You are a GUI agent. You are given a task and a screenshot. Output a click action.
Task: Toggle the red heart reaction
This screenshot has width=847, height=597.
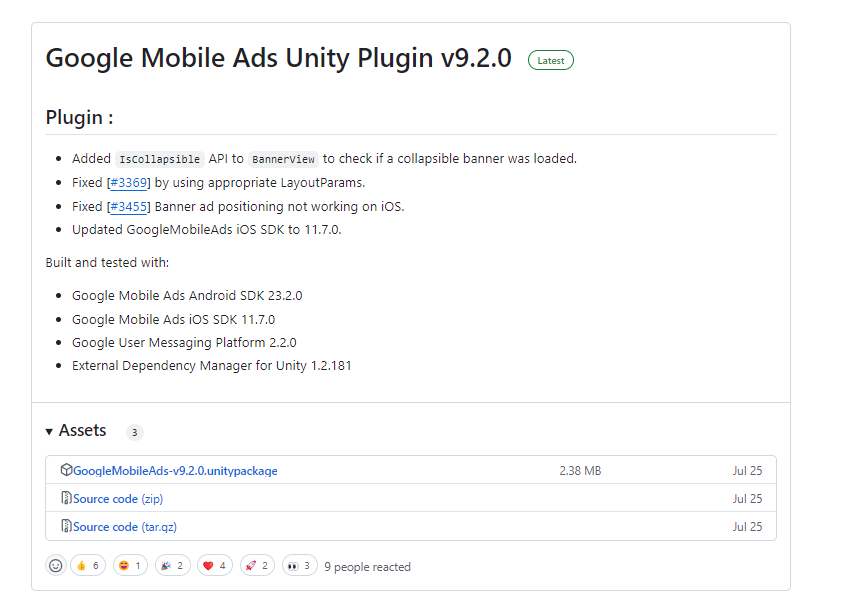coord(215,566)
